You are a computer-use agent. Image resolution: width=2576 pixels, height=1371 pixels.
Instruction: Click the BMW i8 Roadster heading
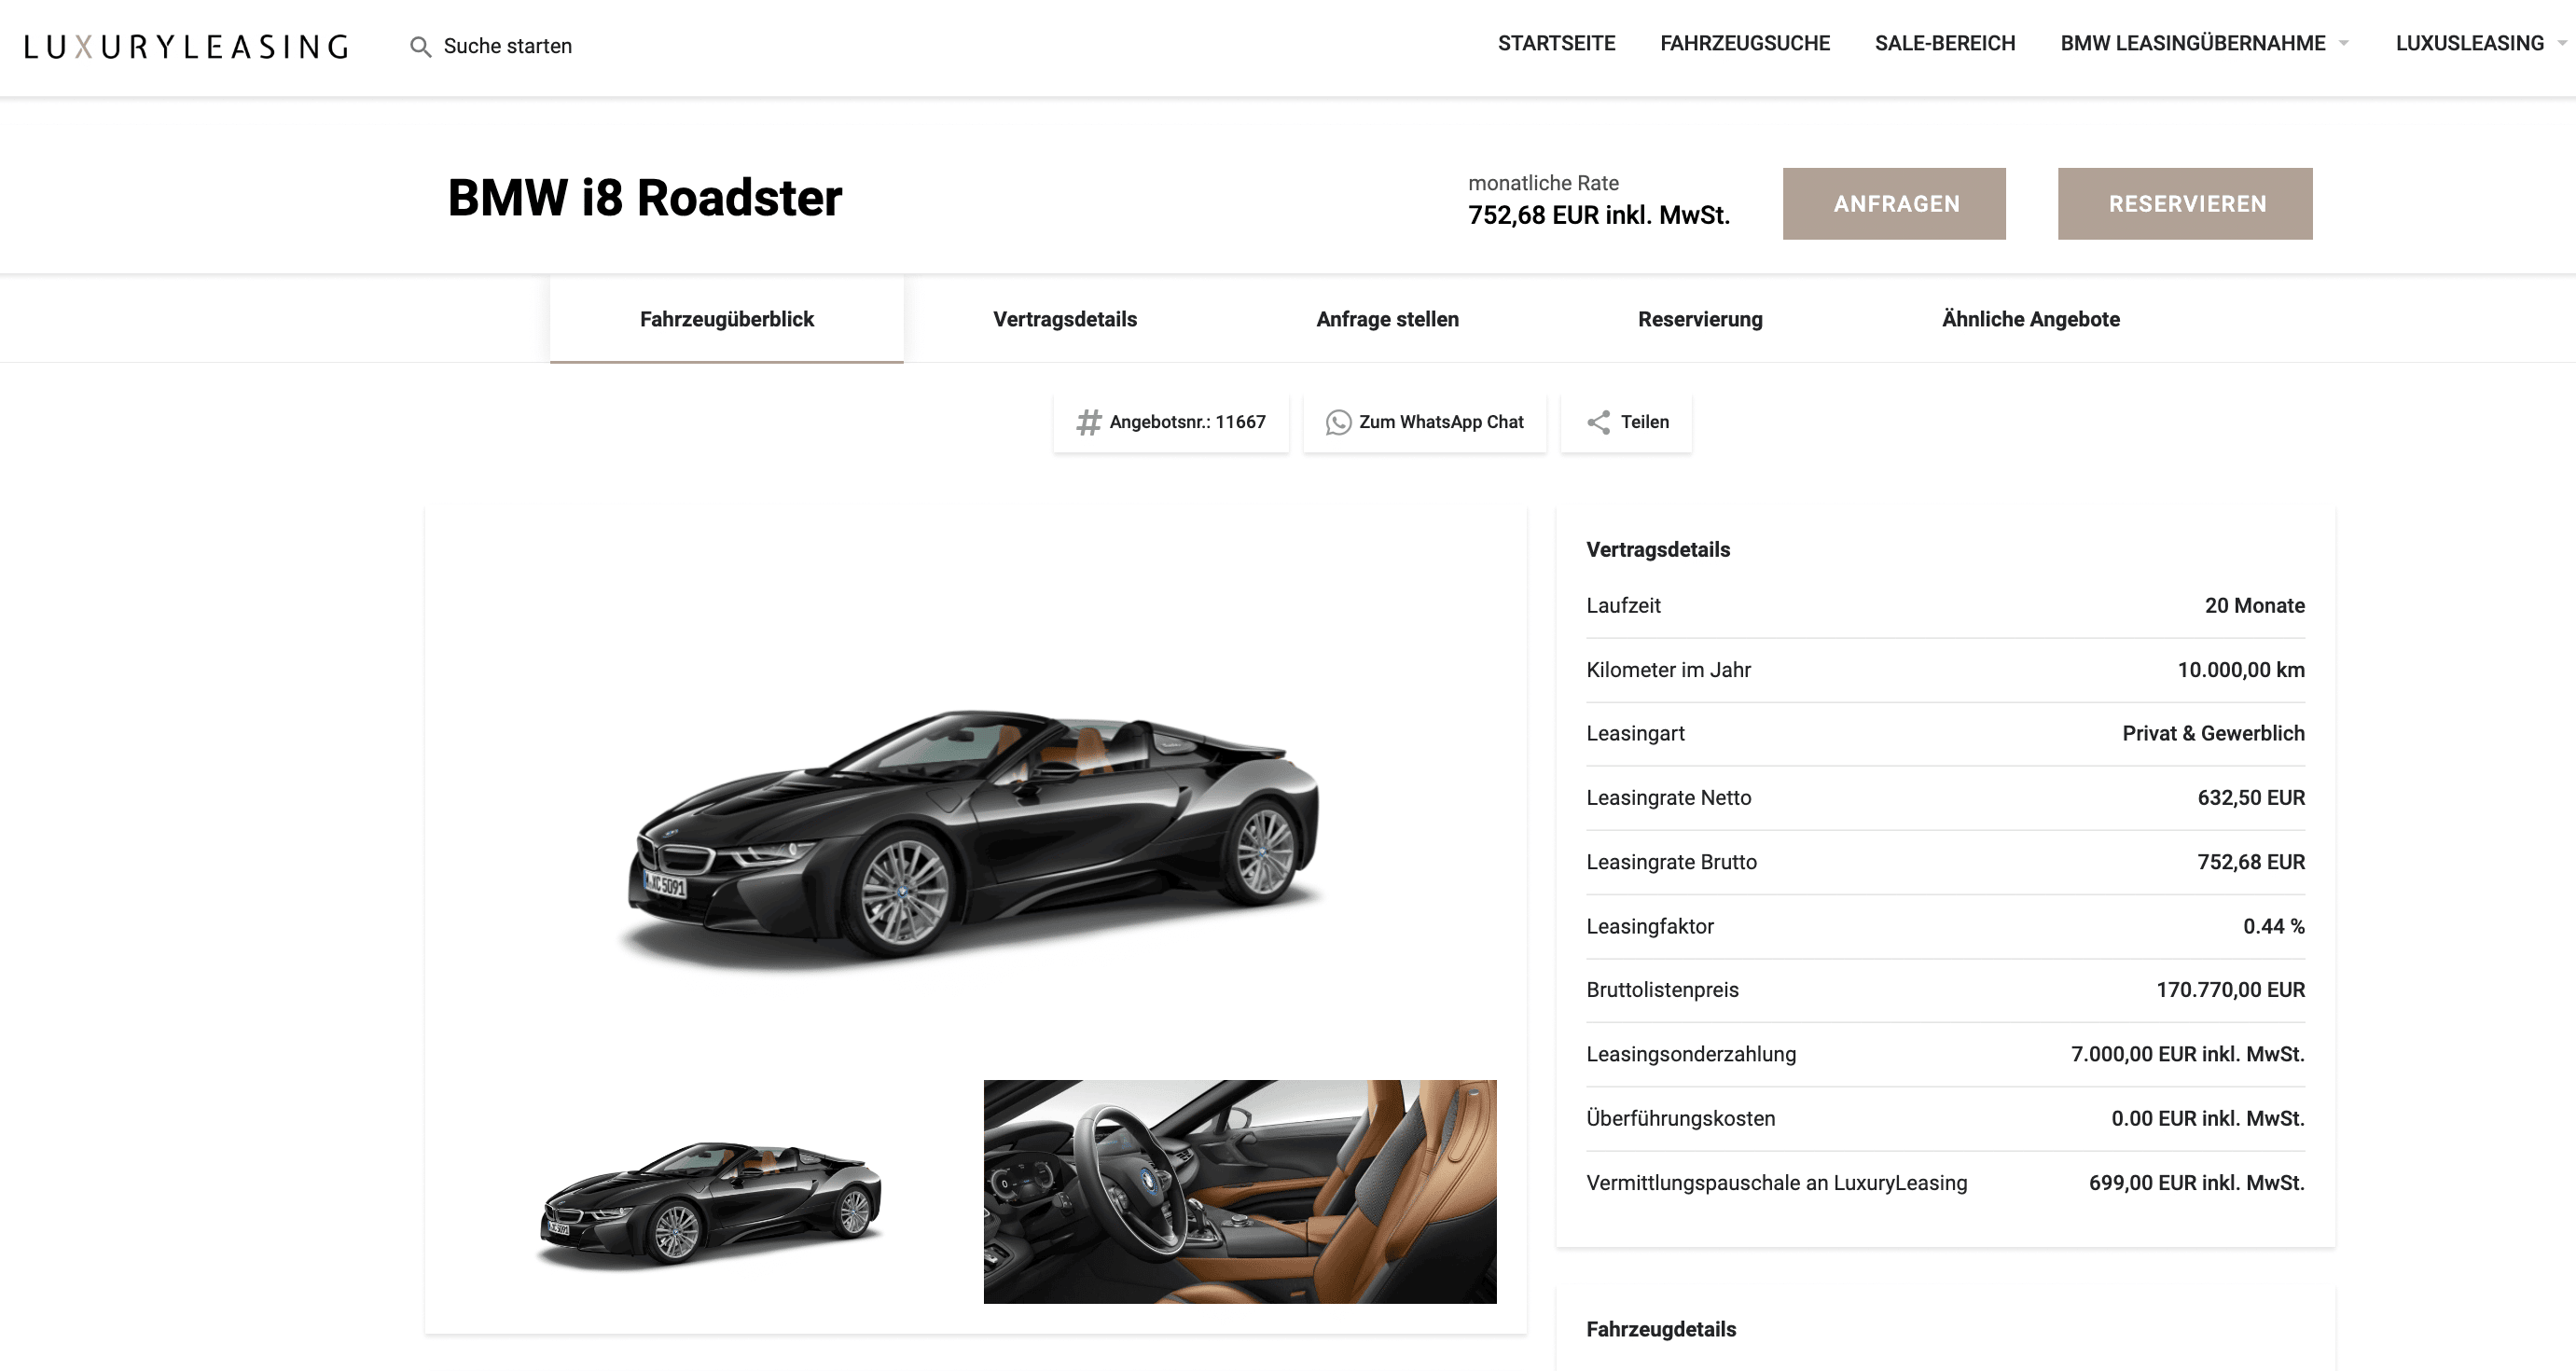645,198
